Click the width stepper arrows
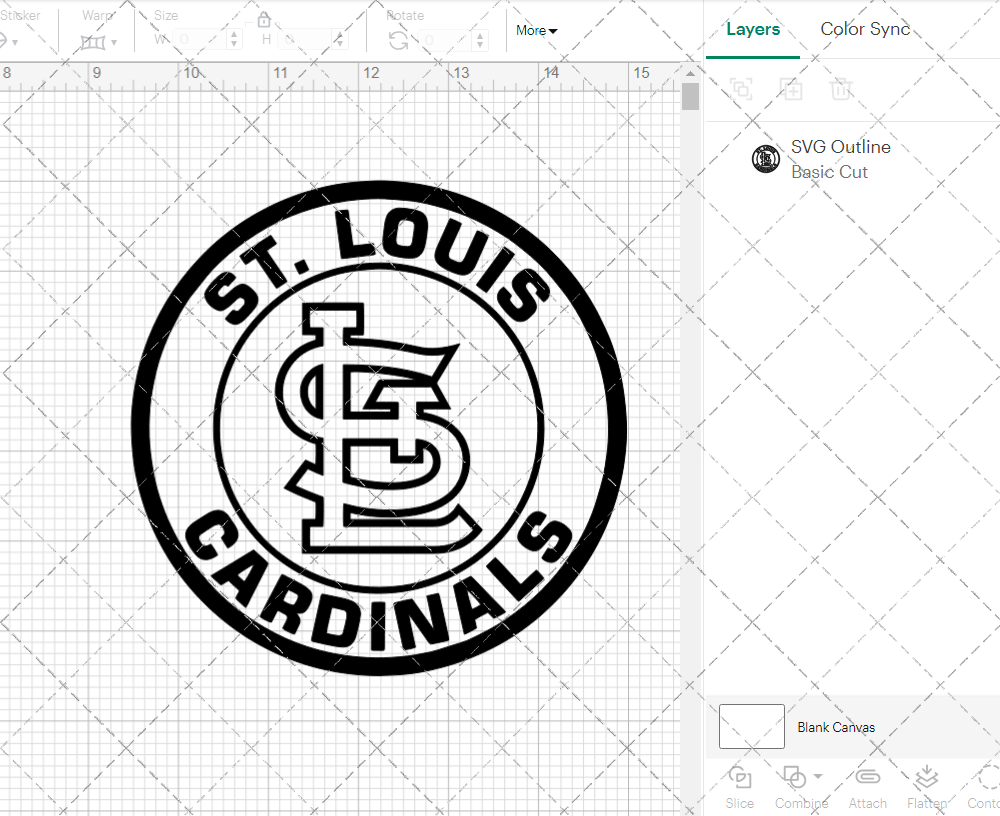The height and width of the screenshot is (816, 1000). (234, 40)
